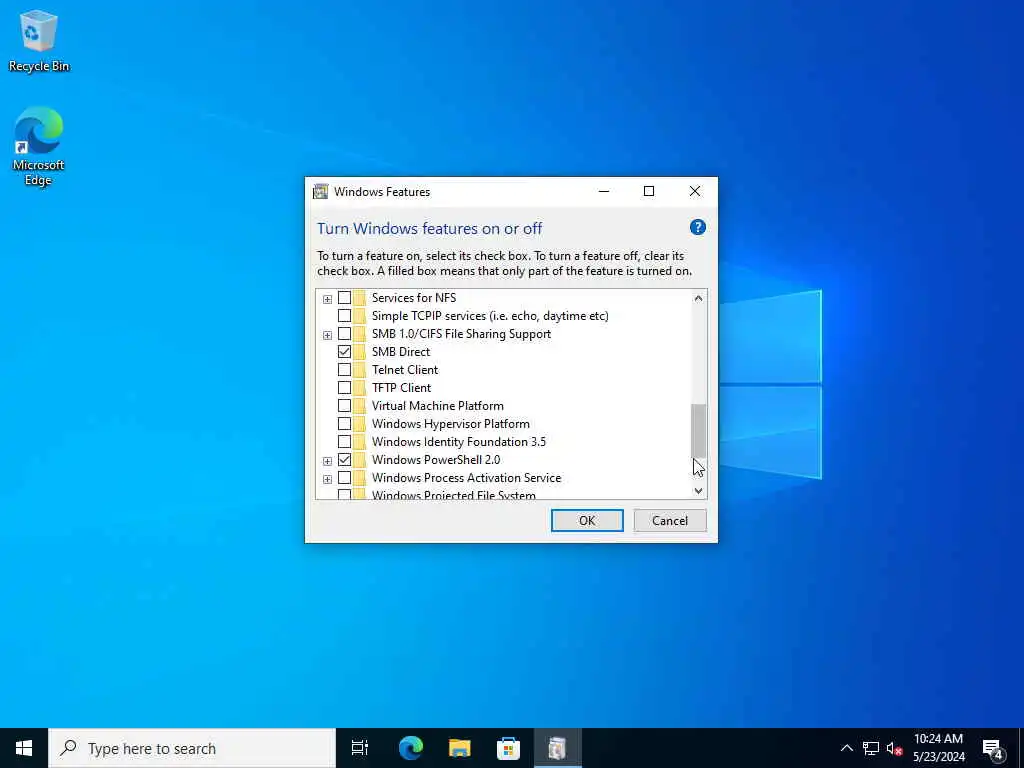Enable the Services for NFS checkbox
Image resolution: width=1024 pixels, height=768 pixels.
click(x=344, y=298)
